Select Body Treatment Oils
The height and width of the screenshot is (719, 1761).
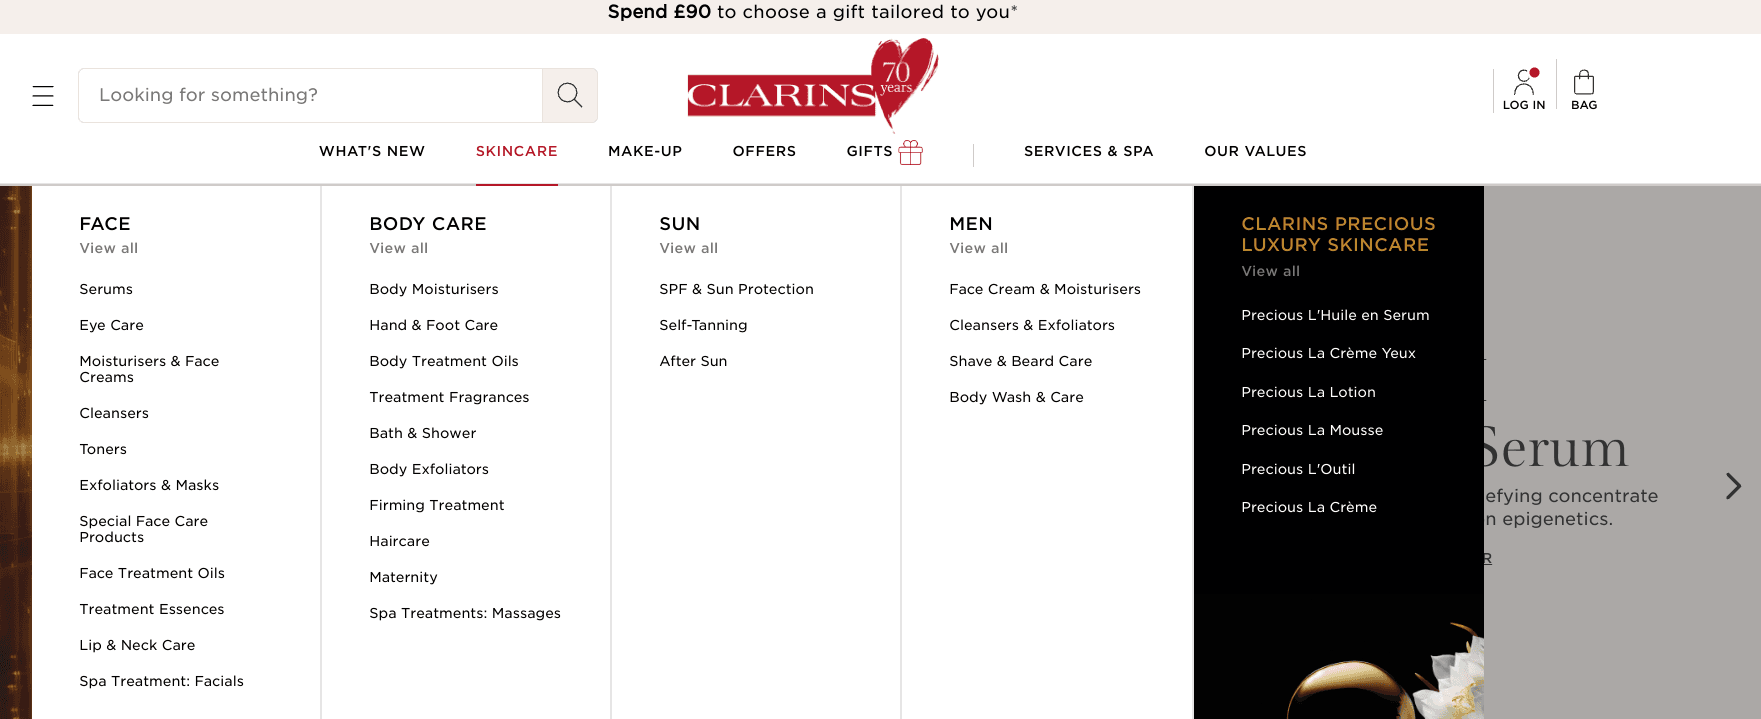444,361
